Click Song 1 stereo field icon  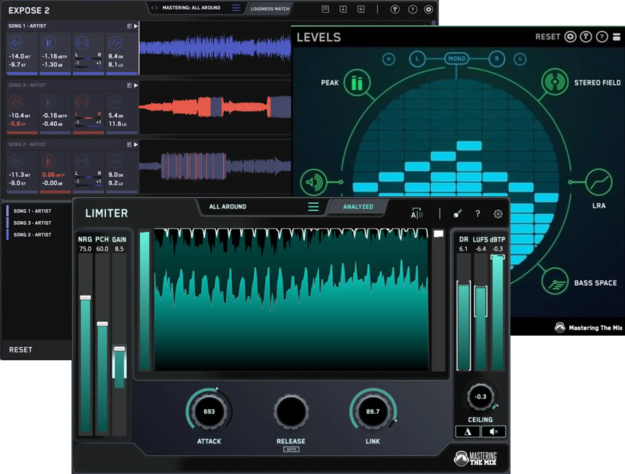tap(82, 43)
